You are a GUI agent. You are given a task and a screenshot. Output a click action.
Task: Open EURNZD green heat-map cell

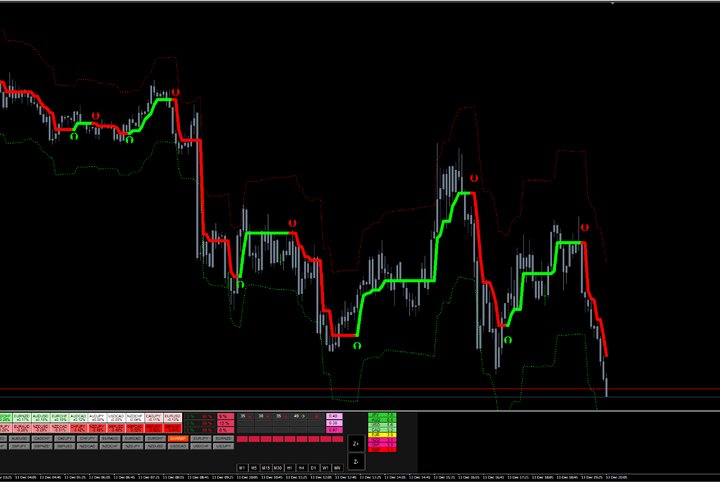[22, 417]
